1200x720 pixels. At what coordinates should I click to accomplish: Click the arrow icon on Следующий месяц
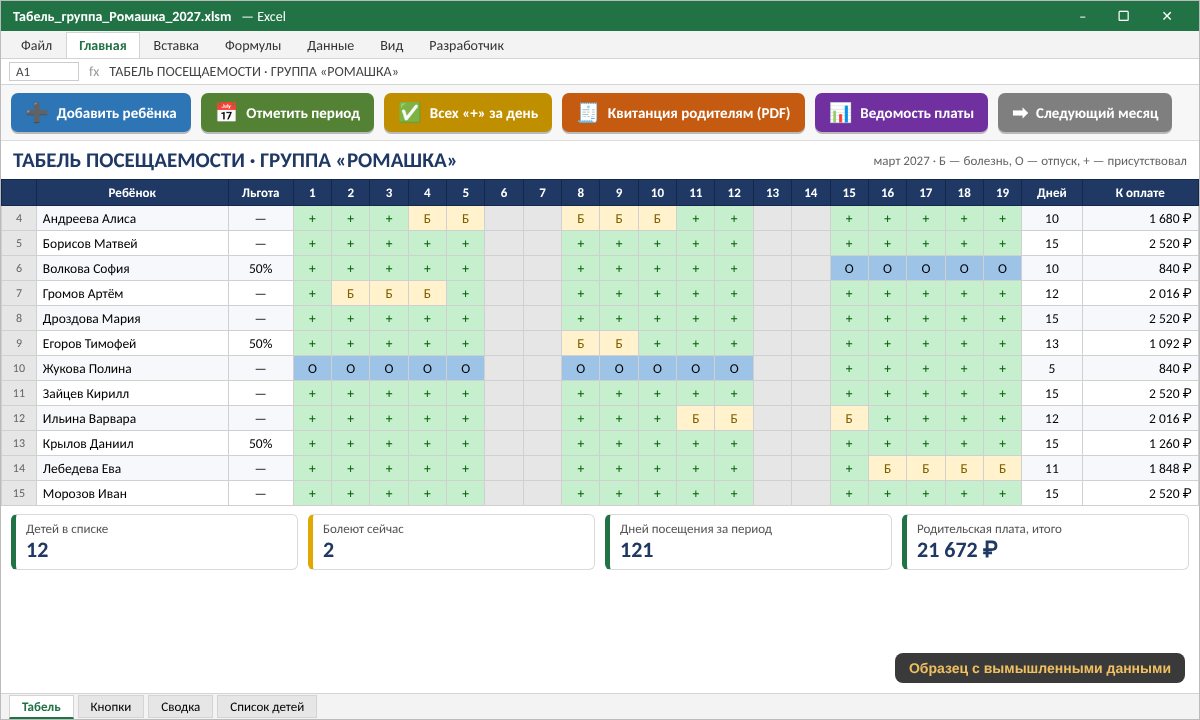[1020, 113]
